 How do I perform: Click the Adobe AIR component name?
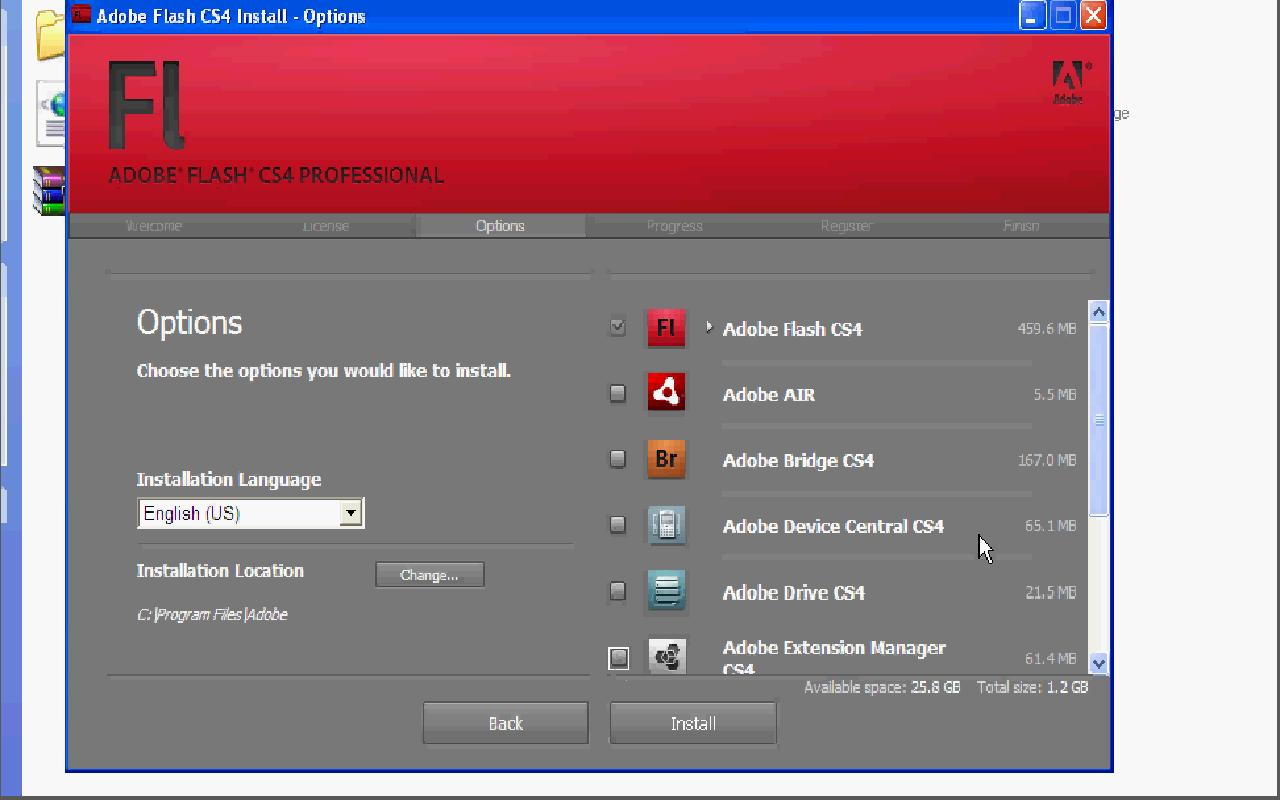pos(769,395)
